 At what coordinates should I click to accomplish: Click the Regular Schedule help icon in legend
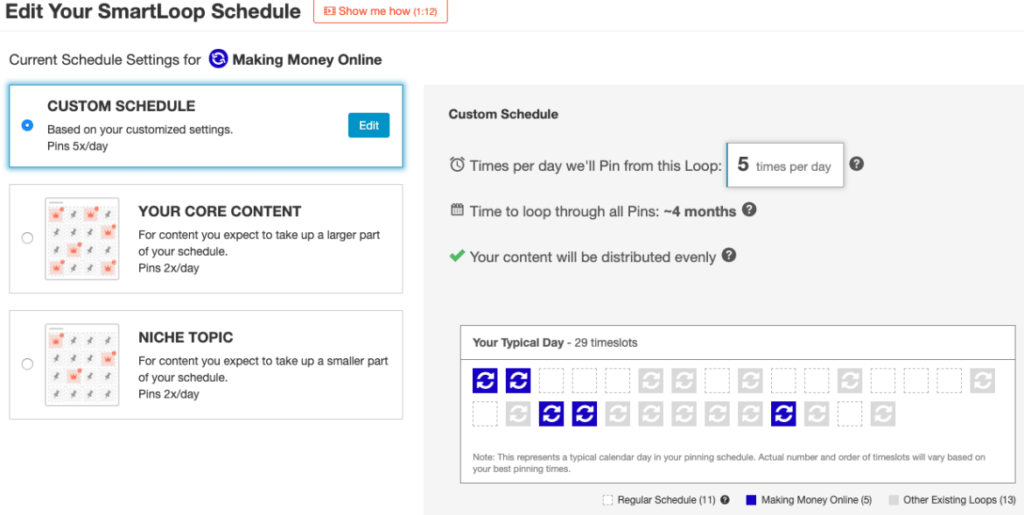tap(724, 500)
